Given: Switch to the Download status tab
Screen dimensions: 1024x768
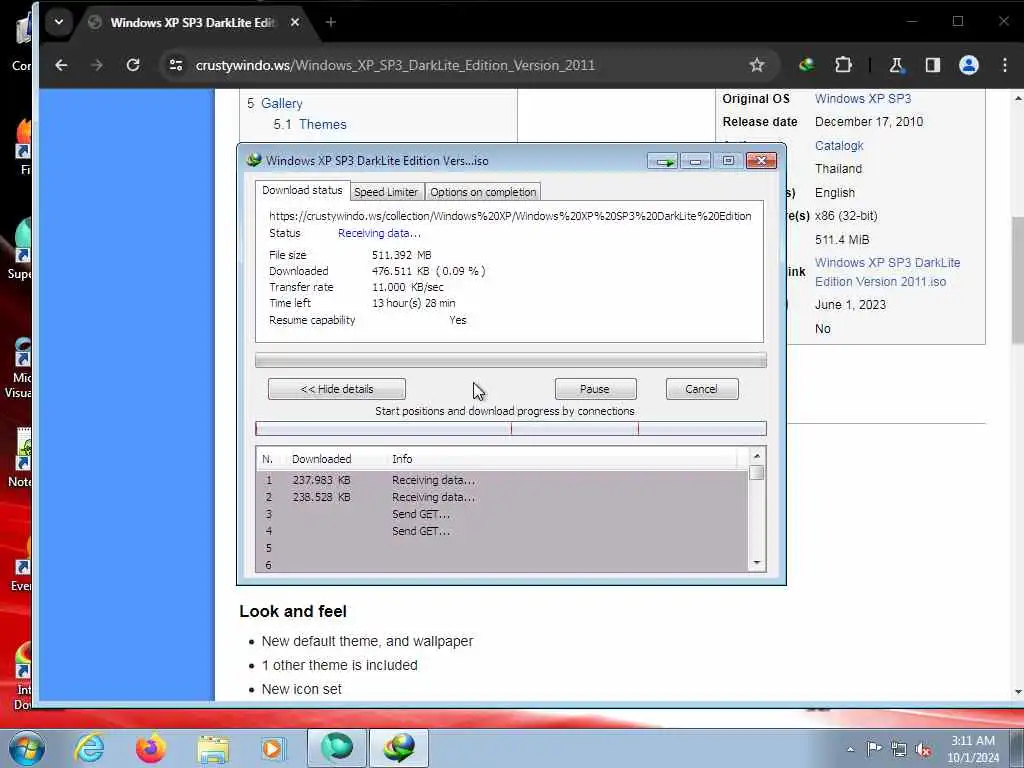Looking at the screenshot, I should (x=302, y=190).
